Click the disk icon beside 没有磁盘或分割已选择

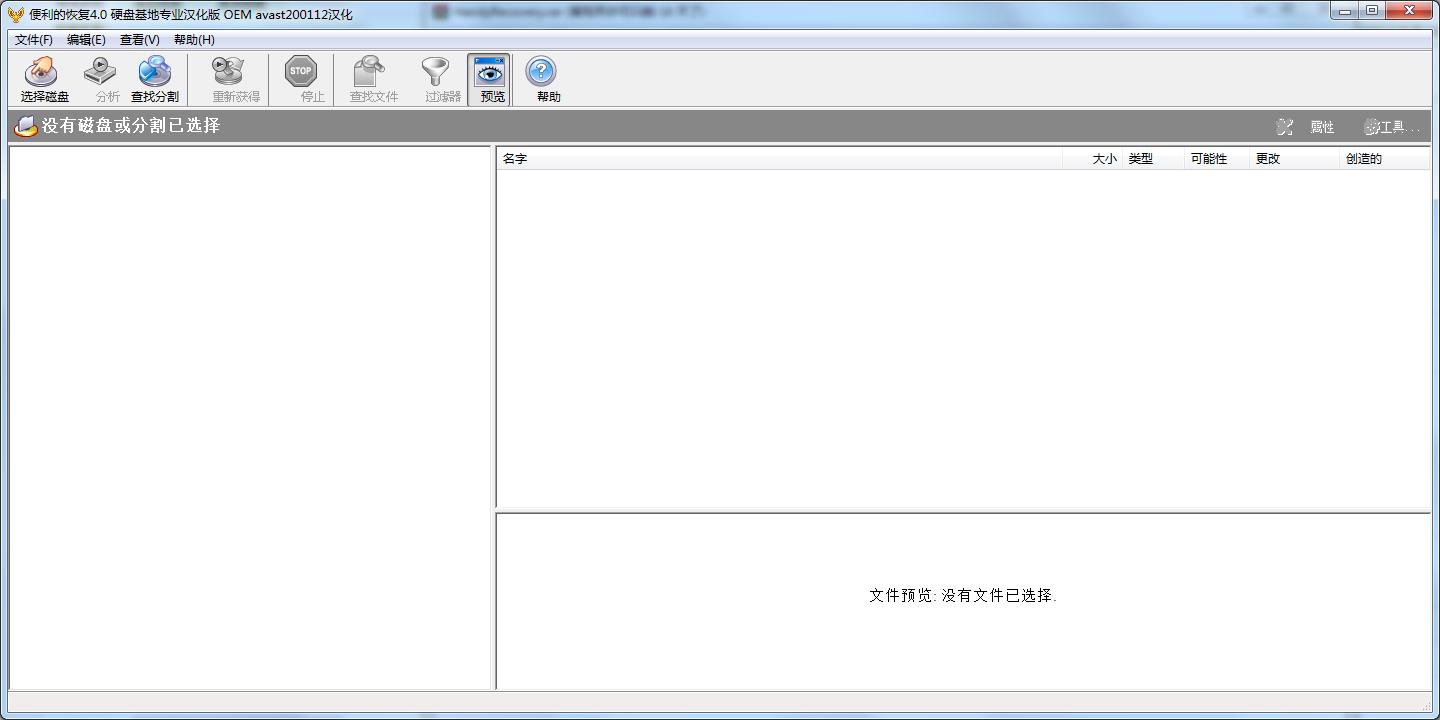[26, 126]
